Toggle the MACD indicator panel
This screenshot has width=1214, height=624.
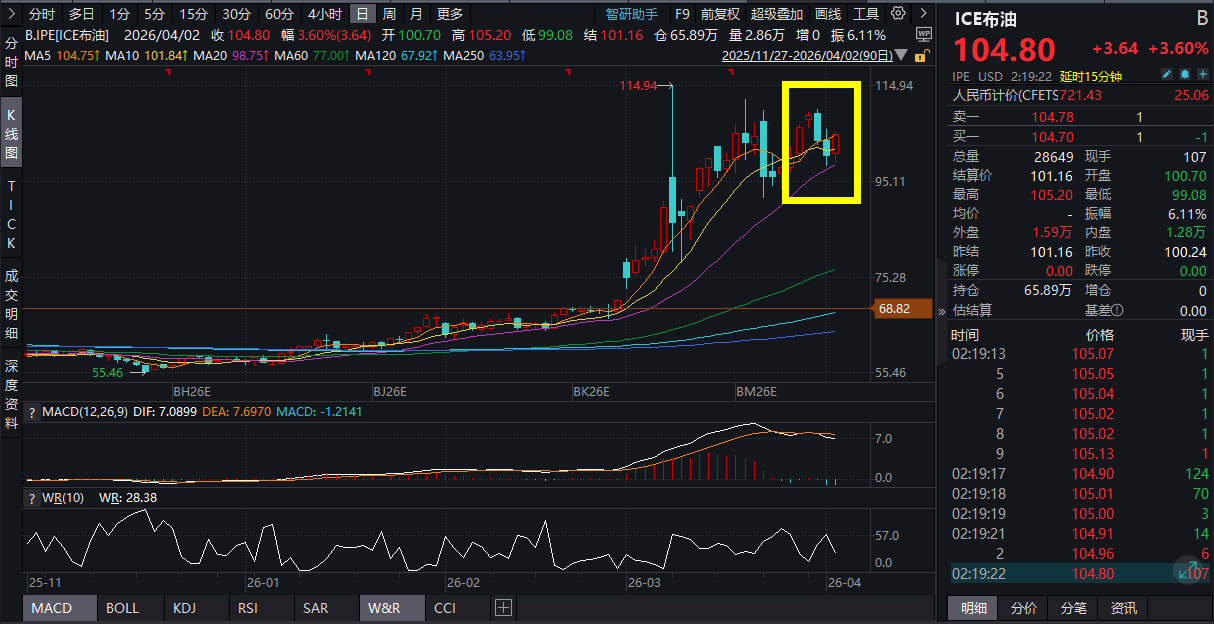point(51,608)
